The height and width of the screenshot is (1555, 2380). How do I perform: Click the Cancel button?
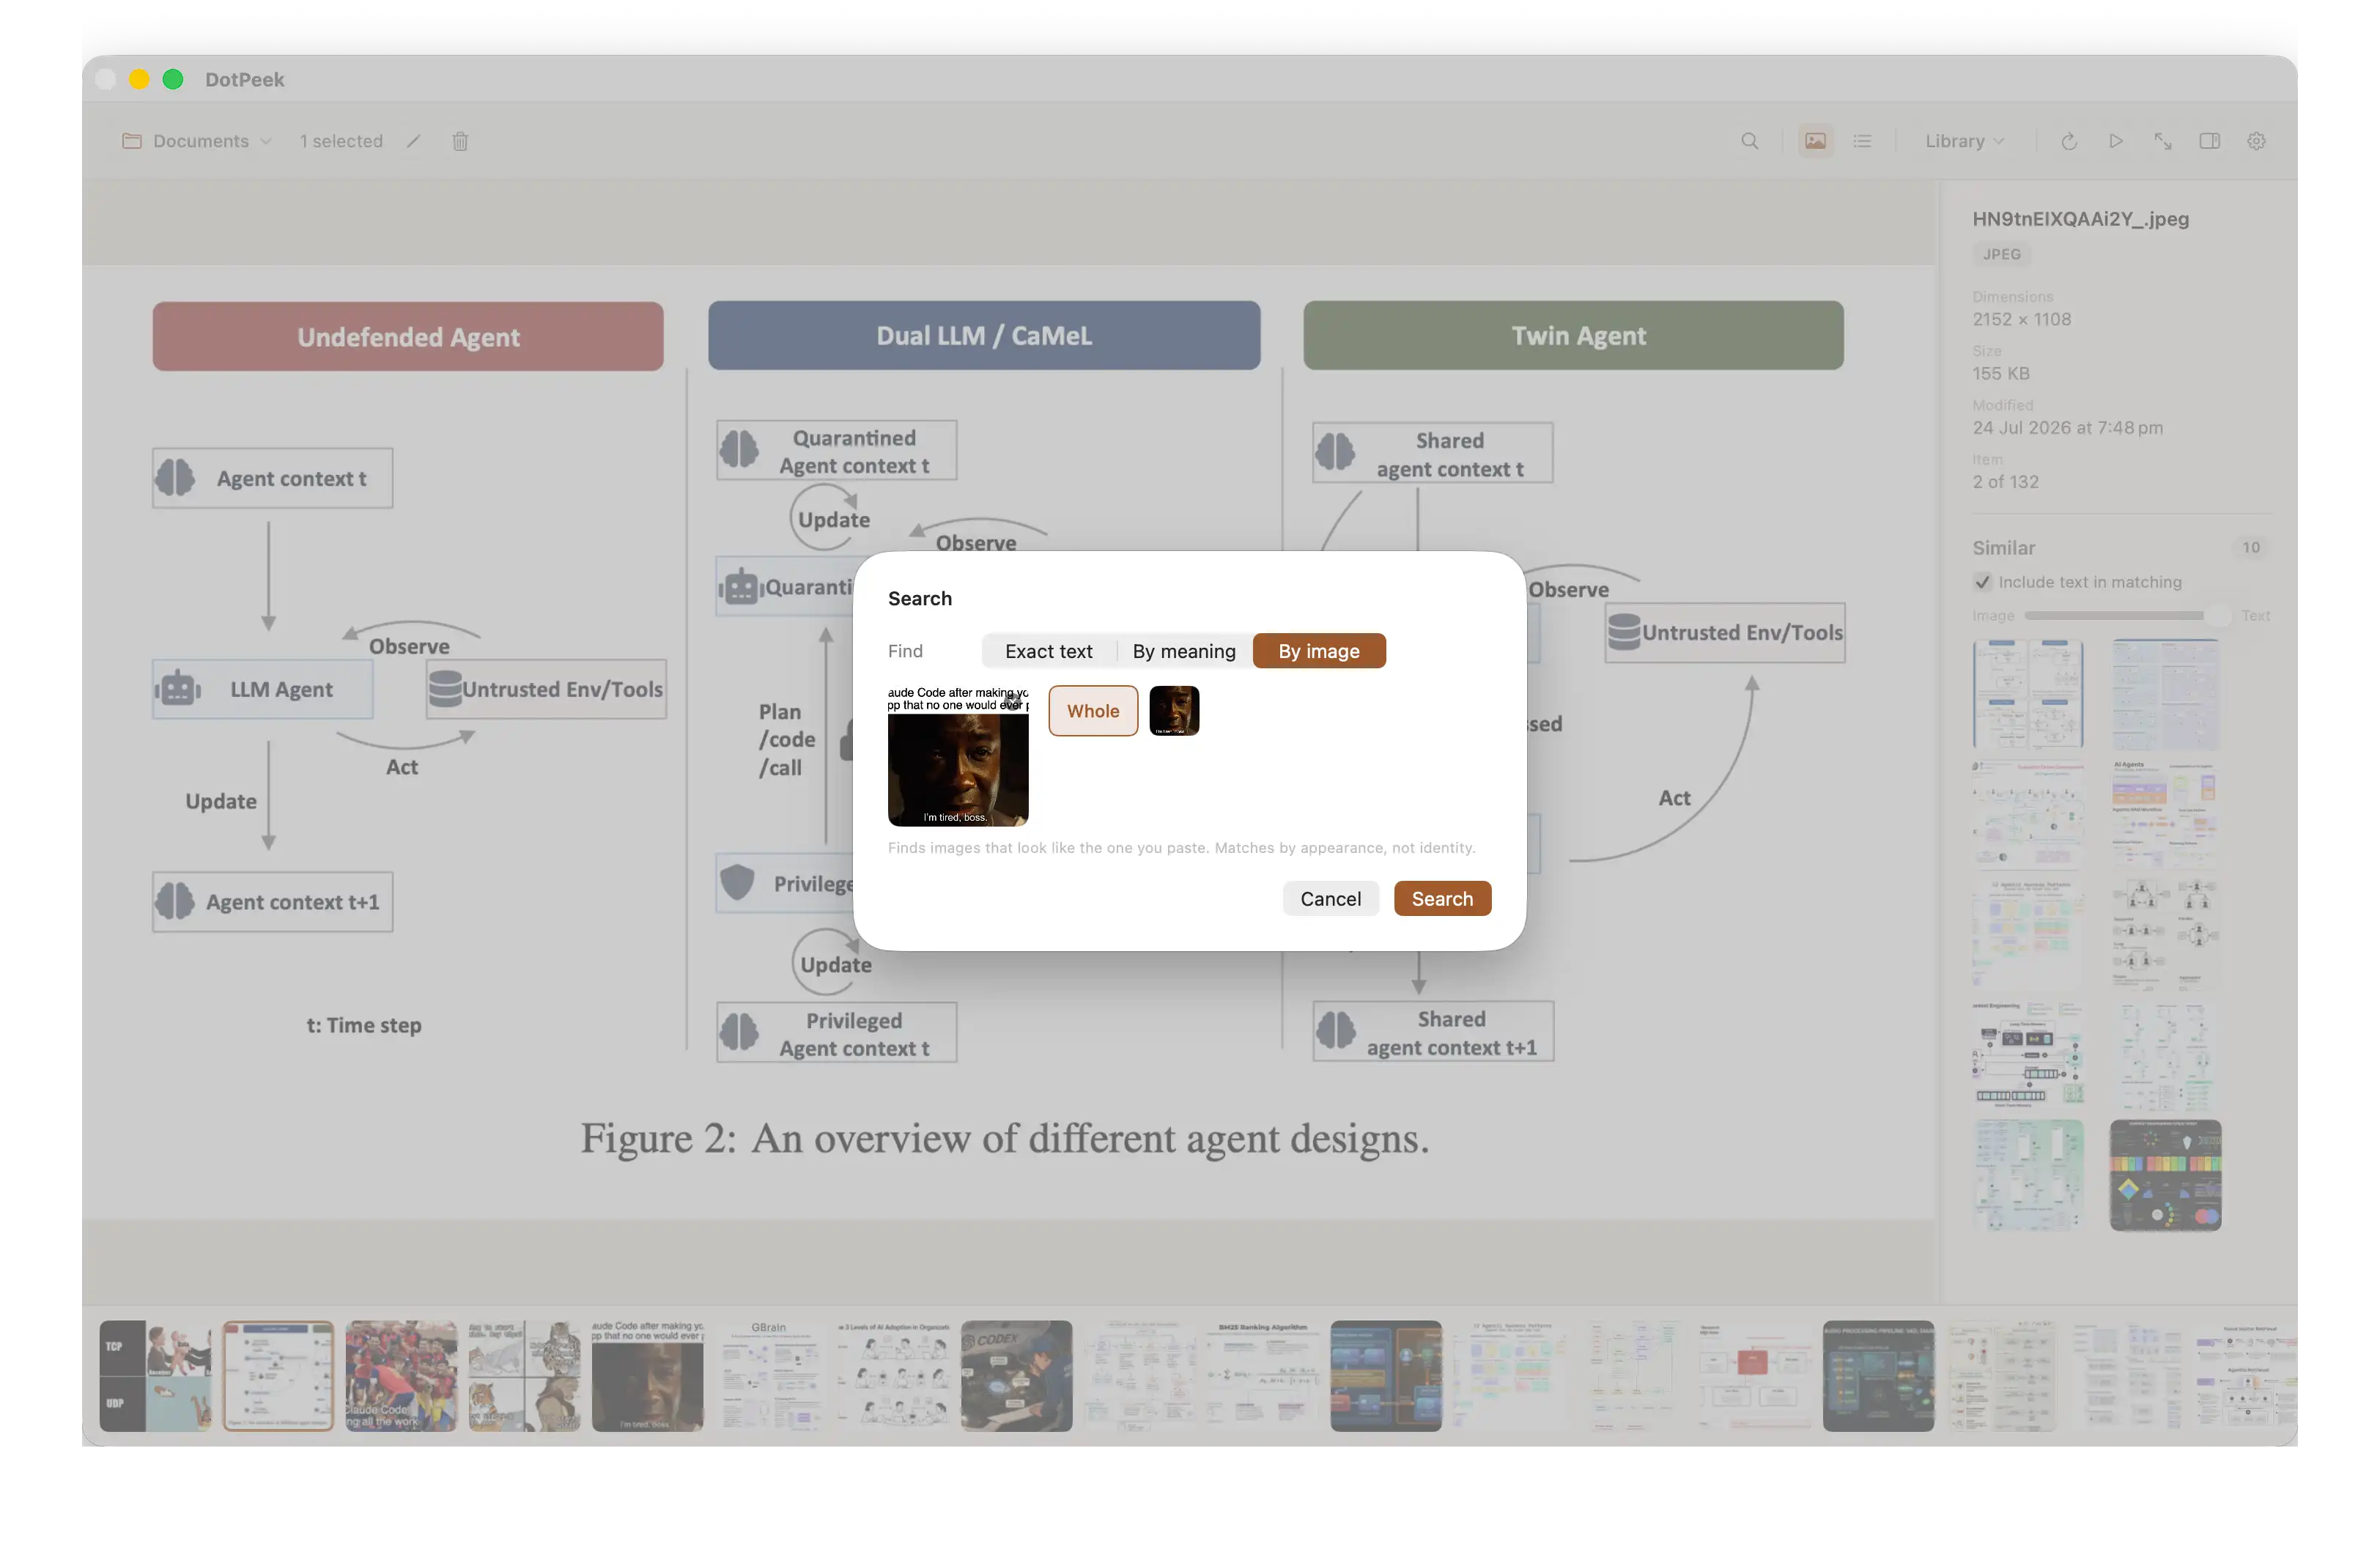(x=1330, y=899)
